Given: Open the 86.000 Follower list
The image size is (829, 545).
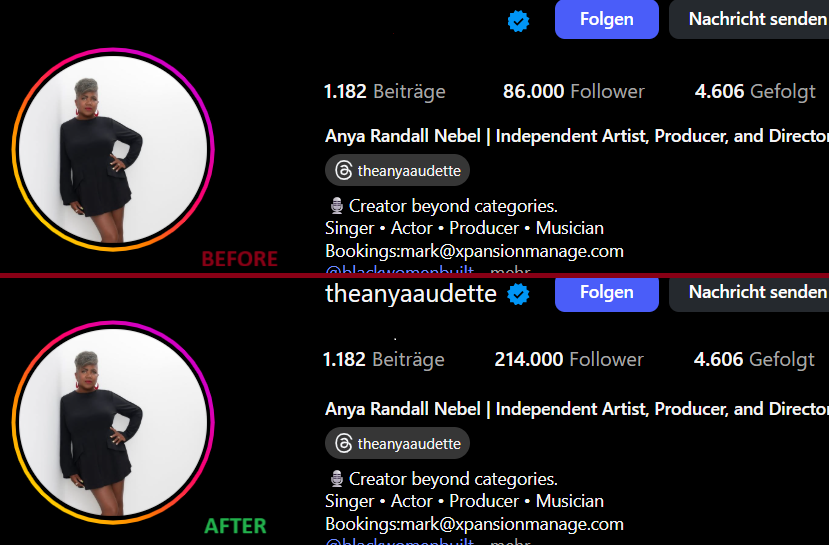Looking at the screenshot, I should [x=573, y=92].
